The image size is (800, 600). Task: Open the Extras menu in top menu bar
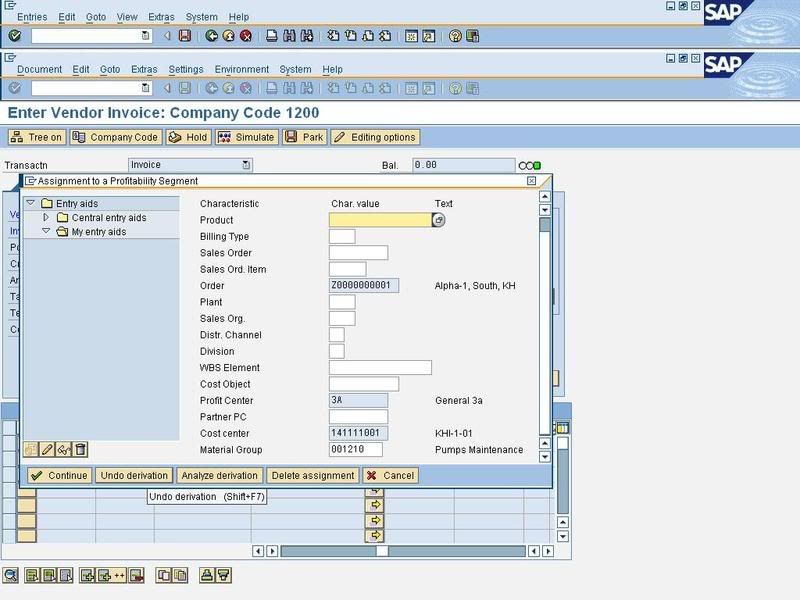click(x=160, y=17)
